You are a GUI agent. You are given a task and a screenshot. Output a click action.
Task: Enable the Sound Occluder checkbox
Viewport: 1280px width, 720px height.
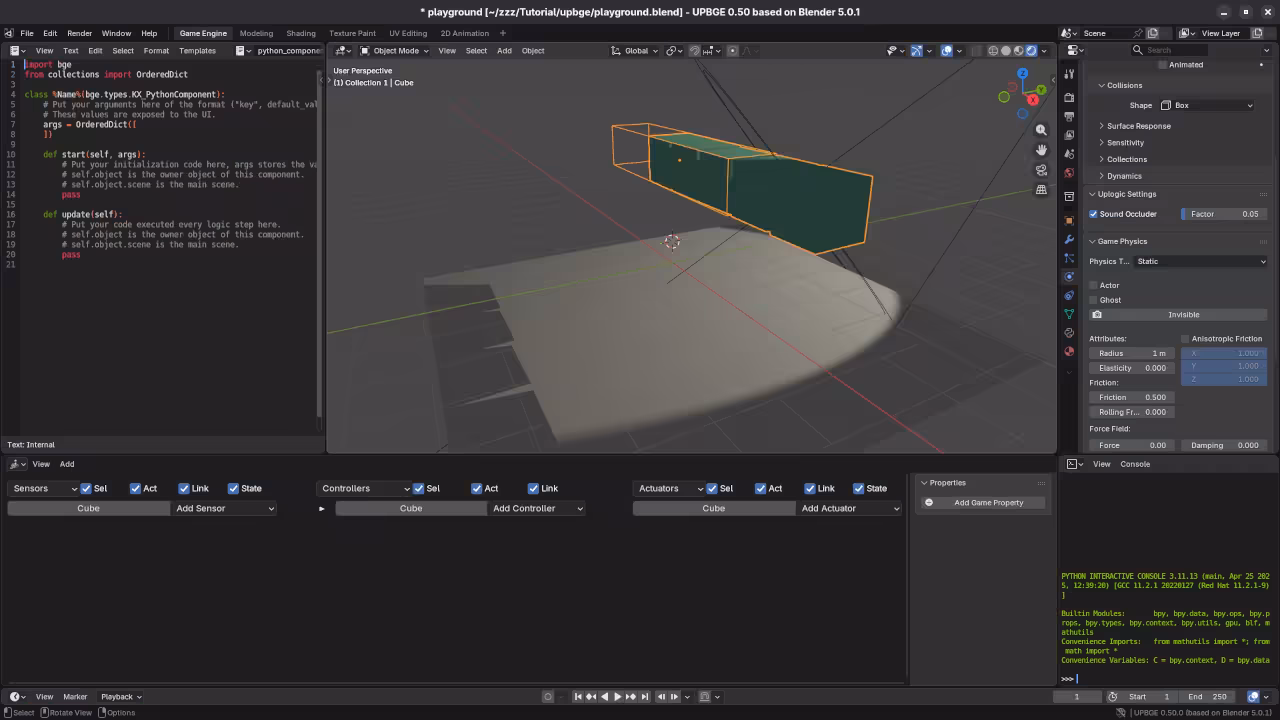(1093, 214)
